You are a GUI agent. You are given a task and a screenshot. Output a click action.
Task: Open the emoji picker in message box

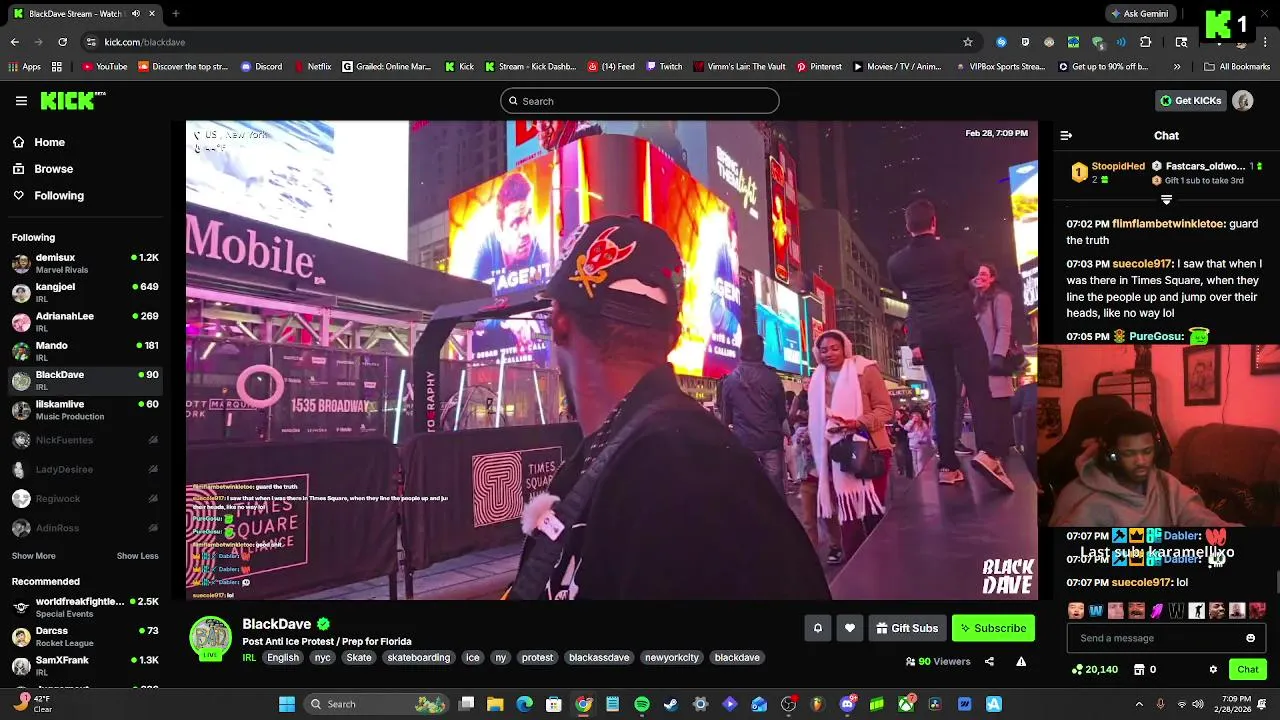tap(1250, 638)
